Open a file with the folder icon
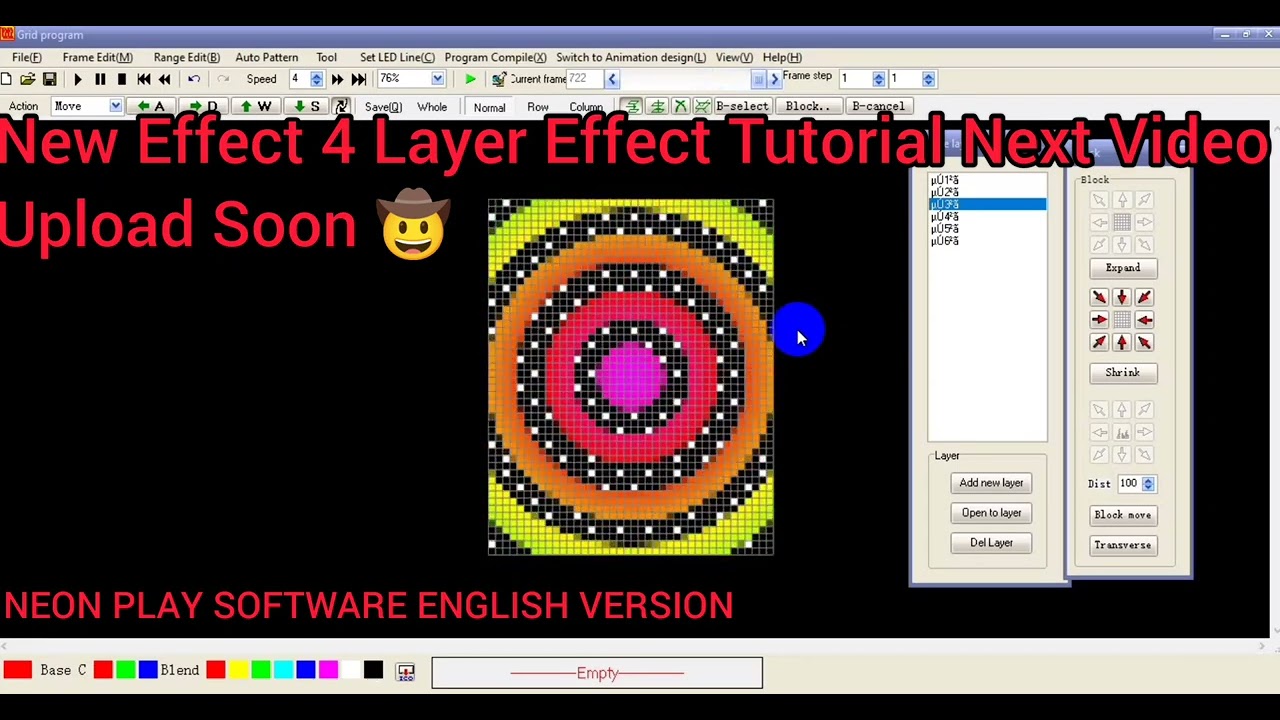Image resolution: width=1280 pixels, height=720 pixels. 27,79
